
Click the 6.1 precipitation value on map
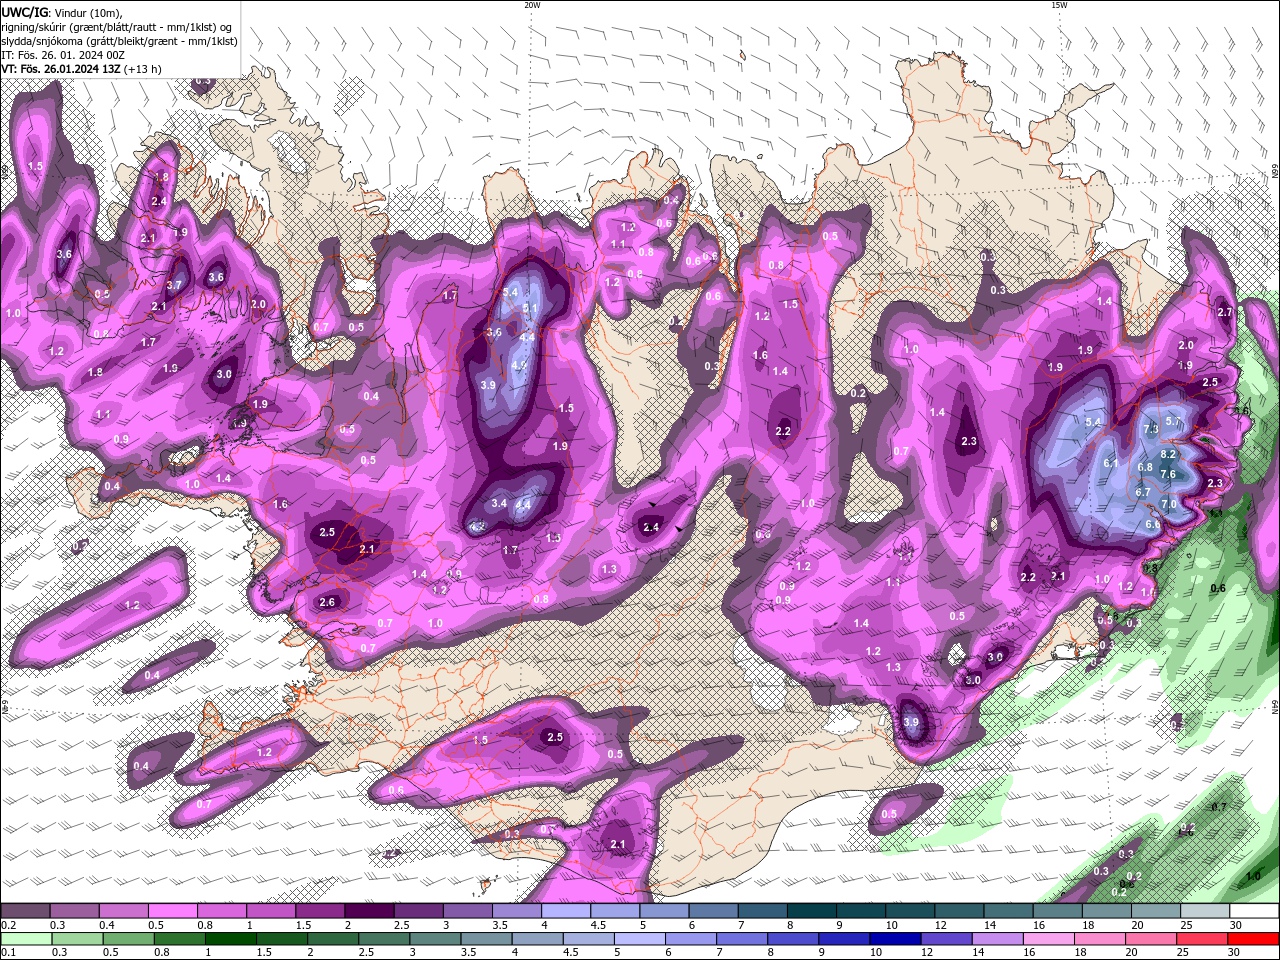coord(1111,463)
